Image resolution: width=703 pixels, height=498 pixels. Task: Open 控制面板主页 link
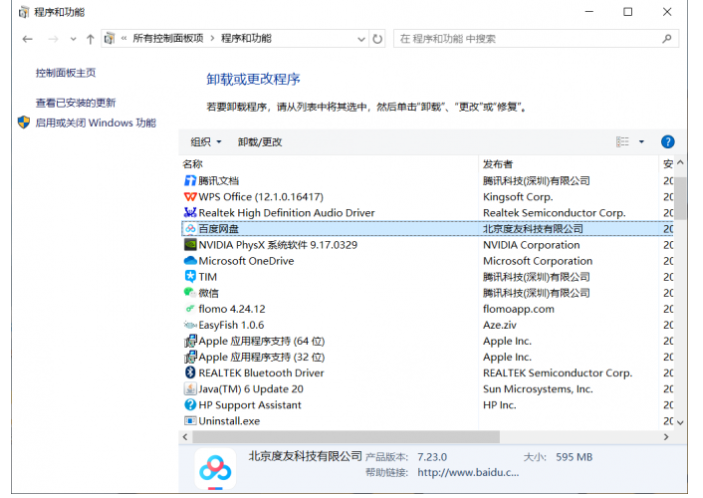pos(65,73)
